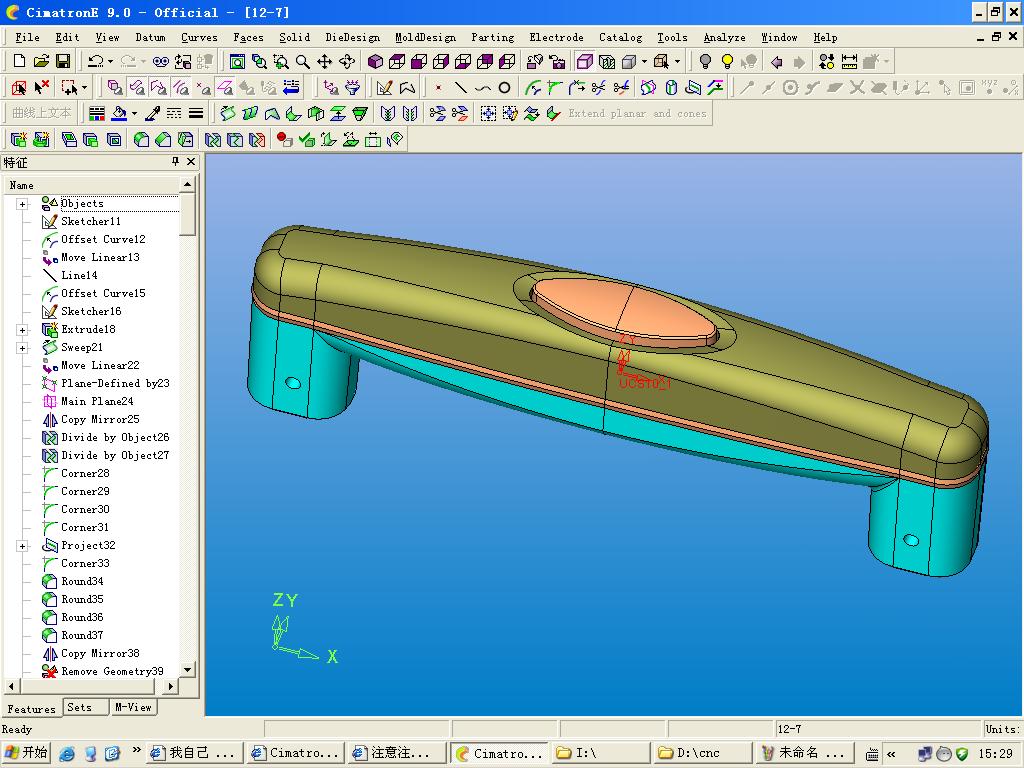1024x768 pixels.
Task: Toggle the shaded display cube button
Action: click(584, 61)
